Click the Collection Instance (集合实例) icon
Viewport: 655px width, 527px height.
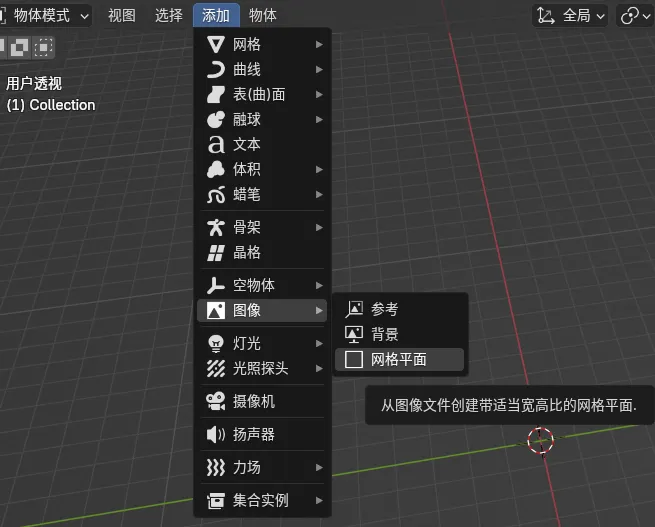[216, 501]
